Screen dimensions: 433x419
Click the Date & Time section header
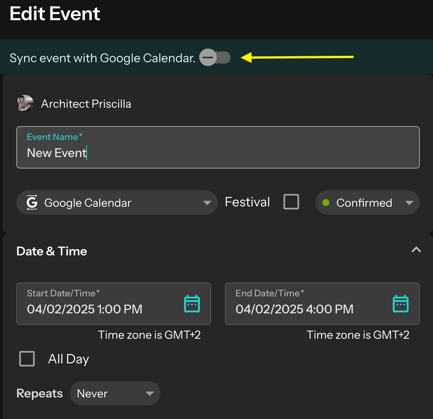click(52, 251)
